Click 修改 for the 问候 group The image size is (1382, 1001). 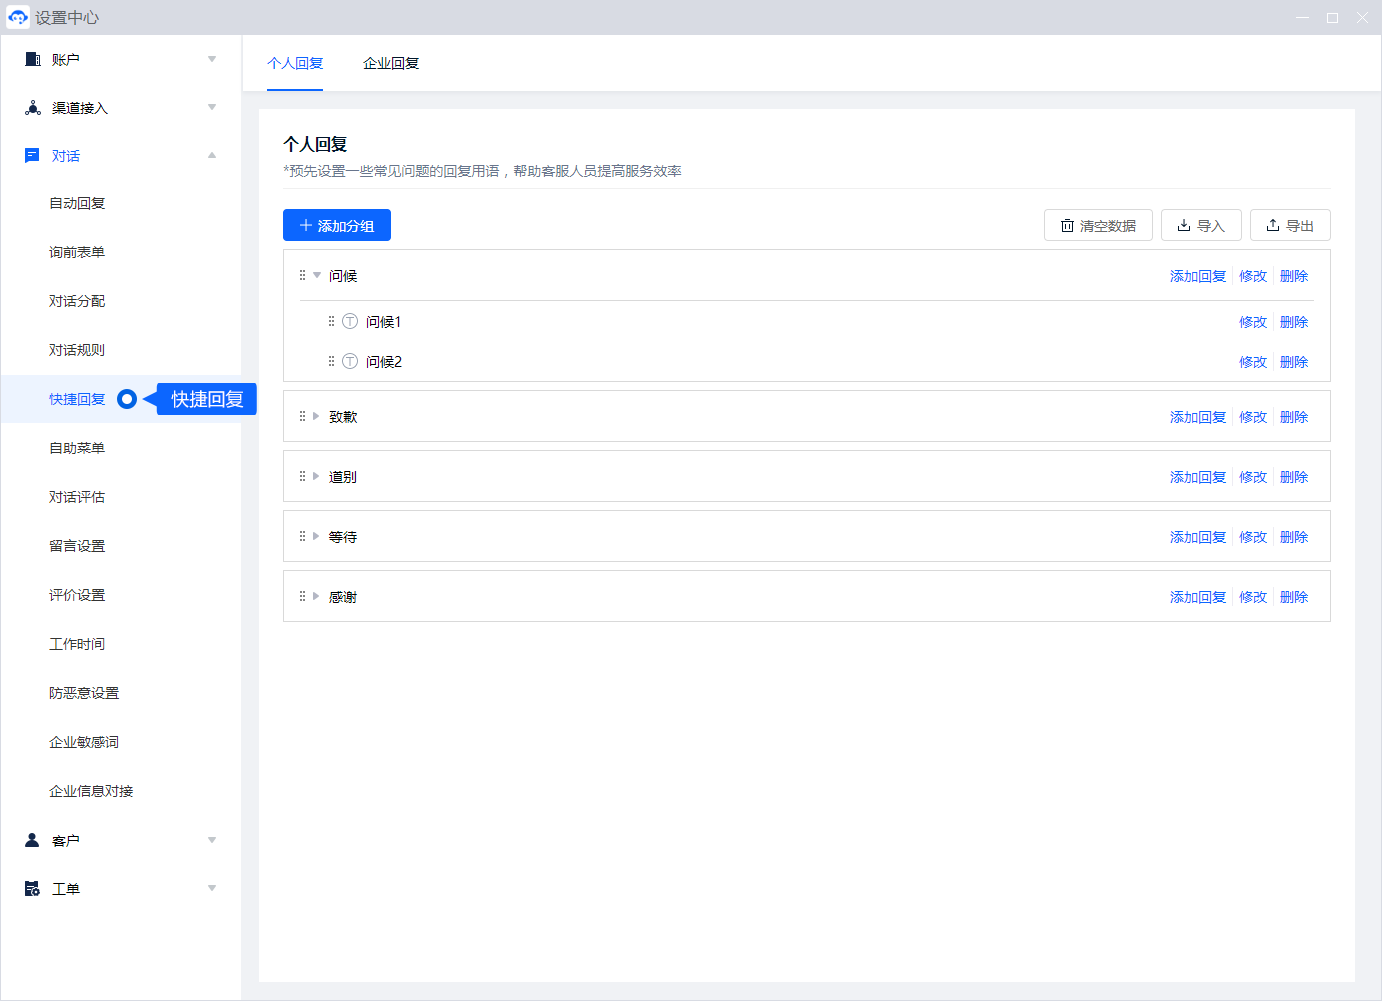click(1253, 276)
